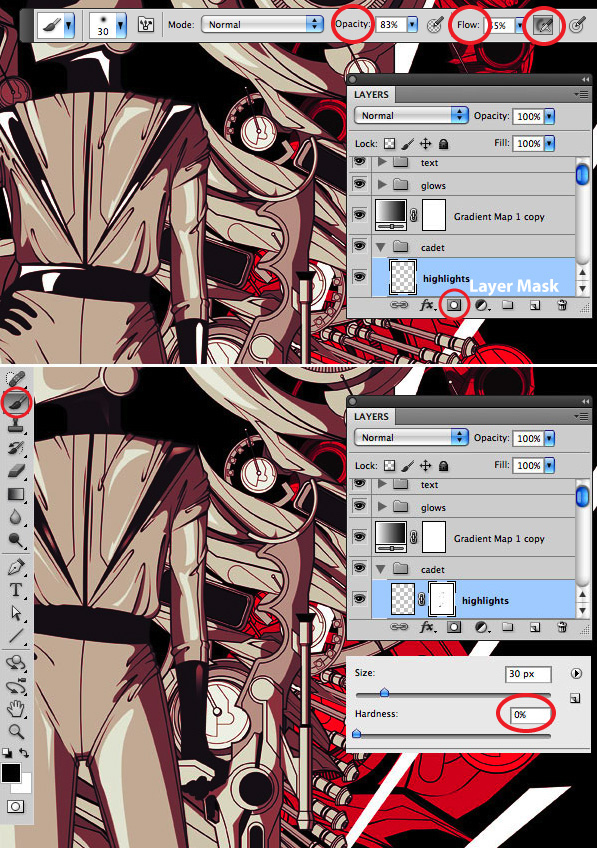Click the brush Size slider handle

[384, 692]
